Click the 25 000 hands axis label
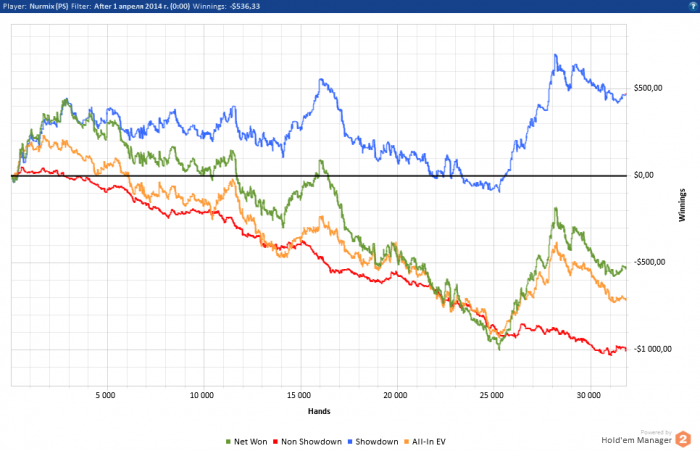 click(492, 395)
